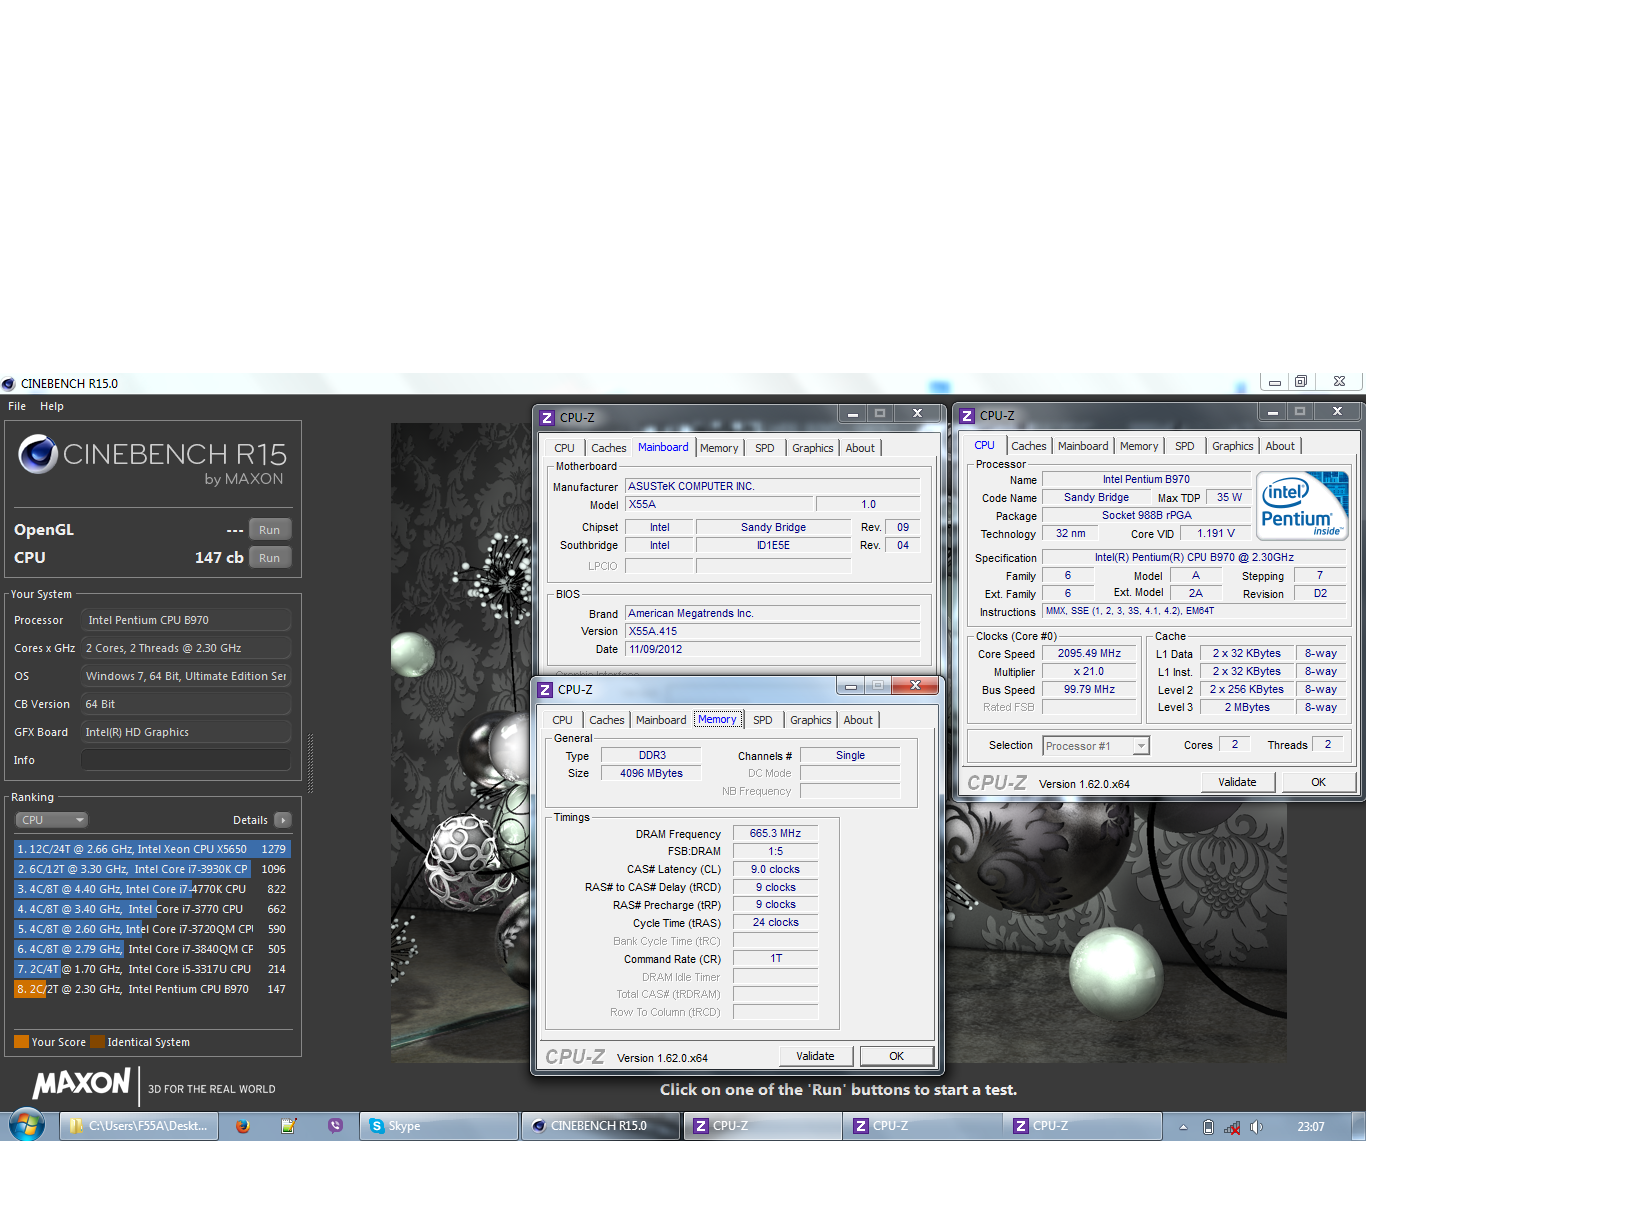Switch to the CPU tab in the CPU-Z Mainboard window
The height and width of the screenshot is (1224, 1632).
(564, 448)
